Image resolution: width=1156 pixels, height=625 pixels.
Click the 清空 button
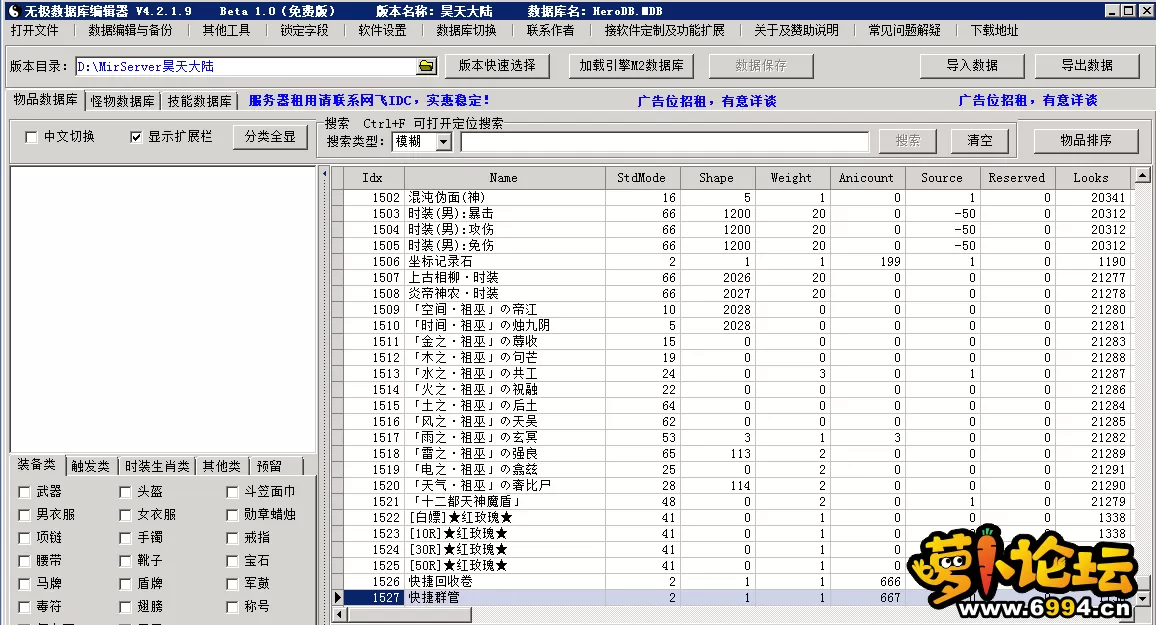click(980, 141)
